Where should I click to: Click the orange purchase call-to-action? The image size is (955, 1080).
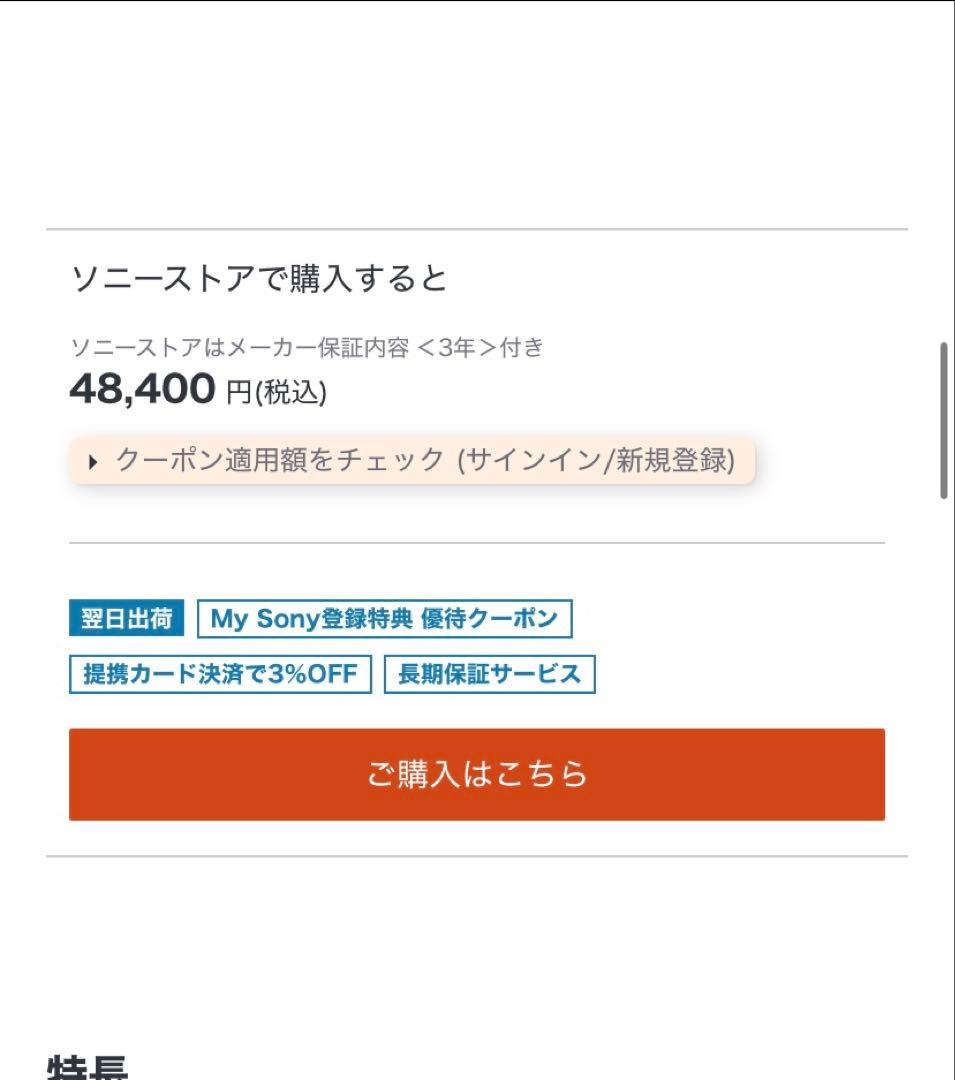[x=477, y=774]
